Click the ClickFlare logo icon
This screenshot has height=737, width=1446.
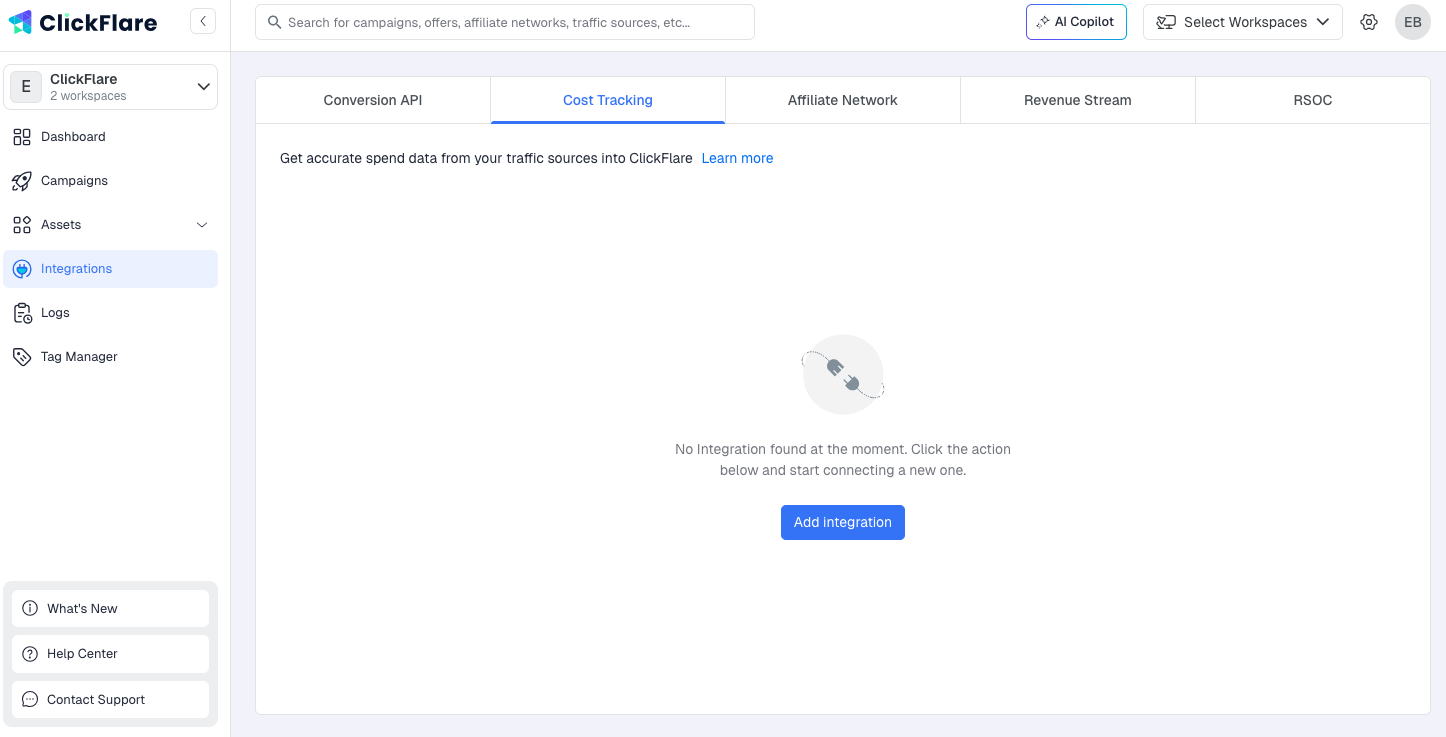[20, 22]
